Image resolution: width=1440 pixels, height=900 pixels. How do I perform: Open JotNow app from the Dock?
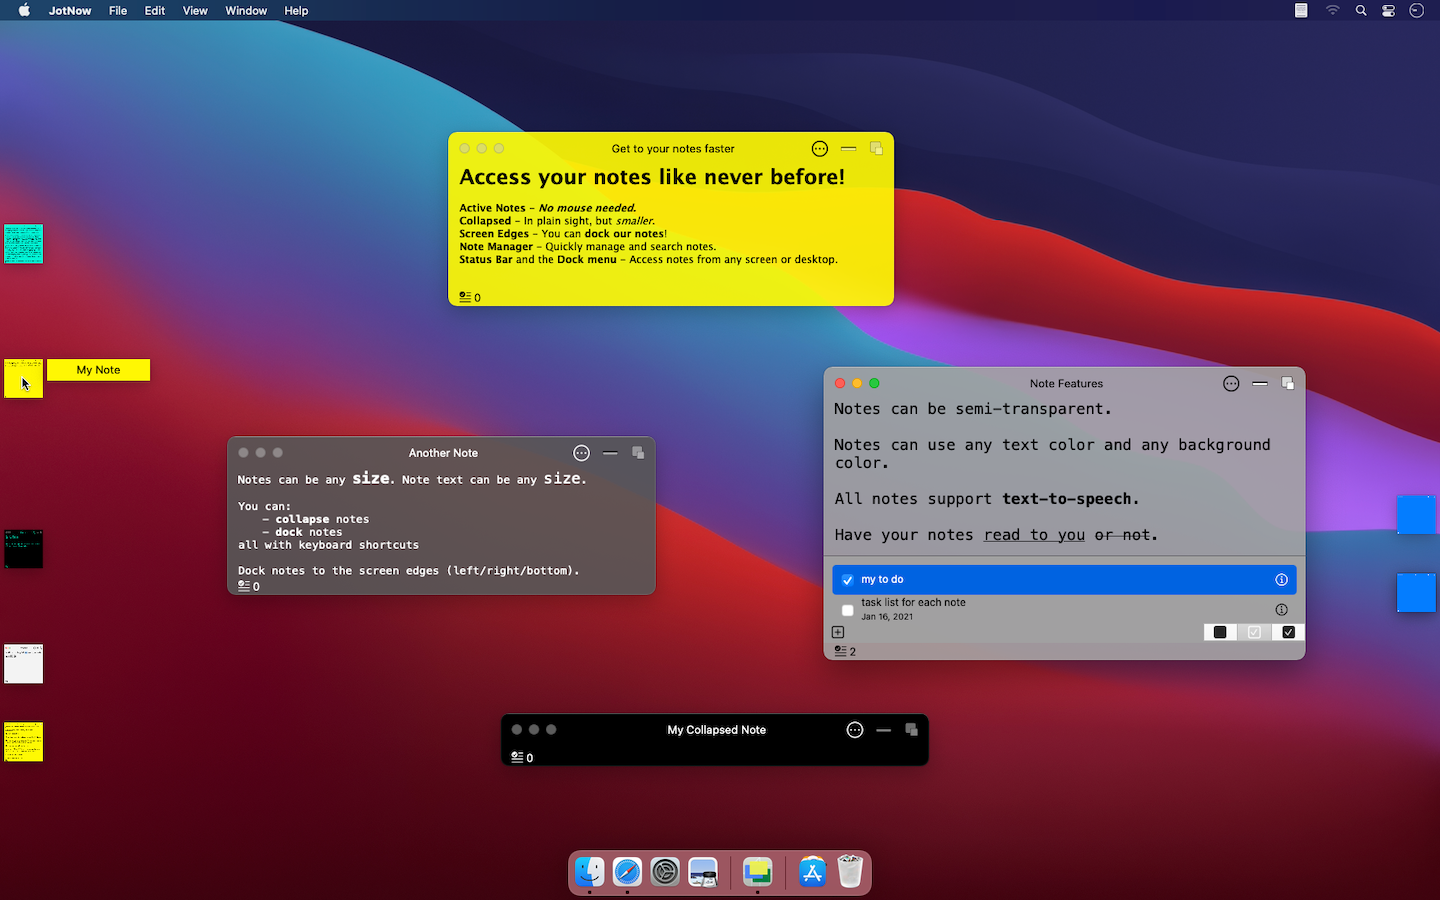point(757,872)
